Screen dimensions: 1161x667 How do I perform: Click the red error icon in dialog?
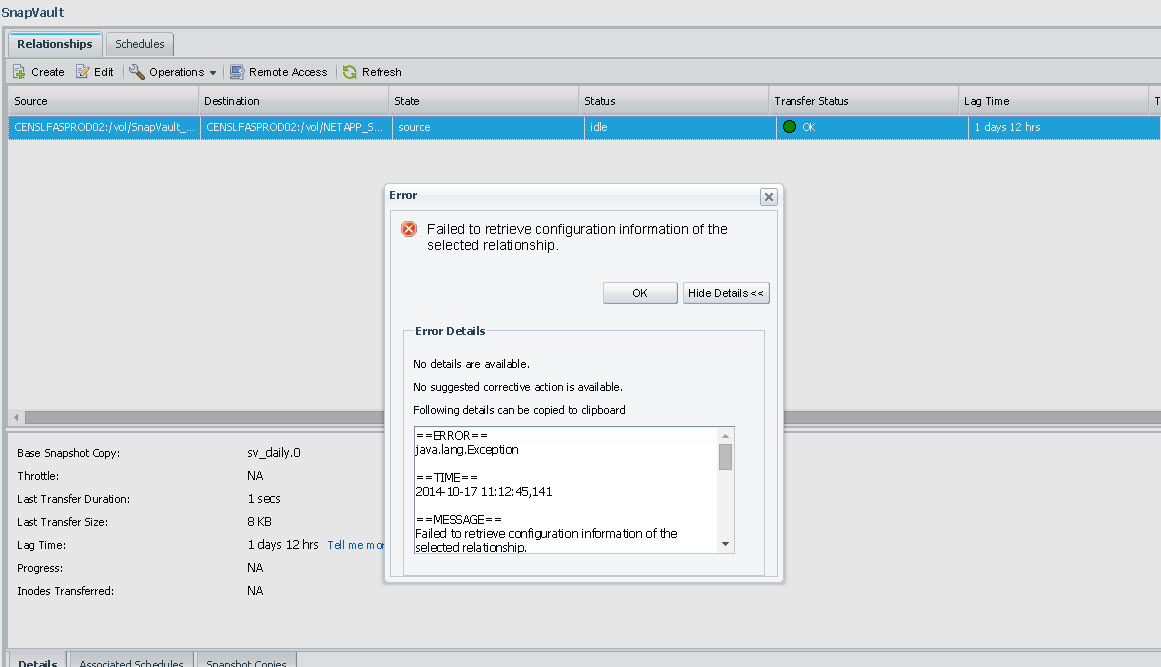point(409,229)
